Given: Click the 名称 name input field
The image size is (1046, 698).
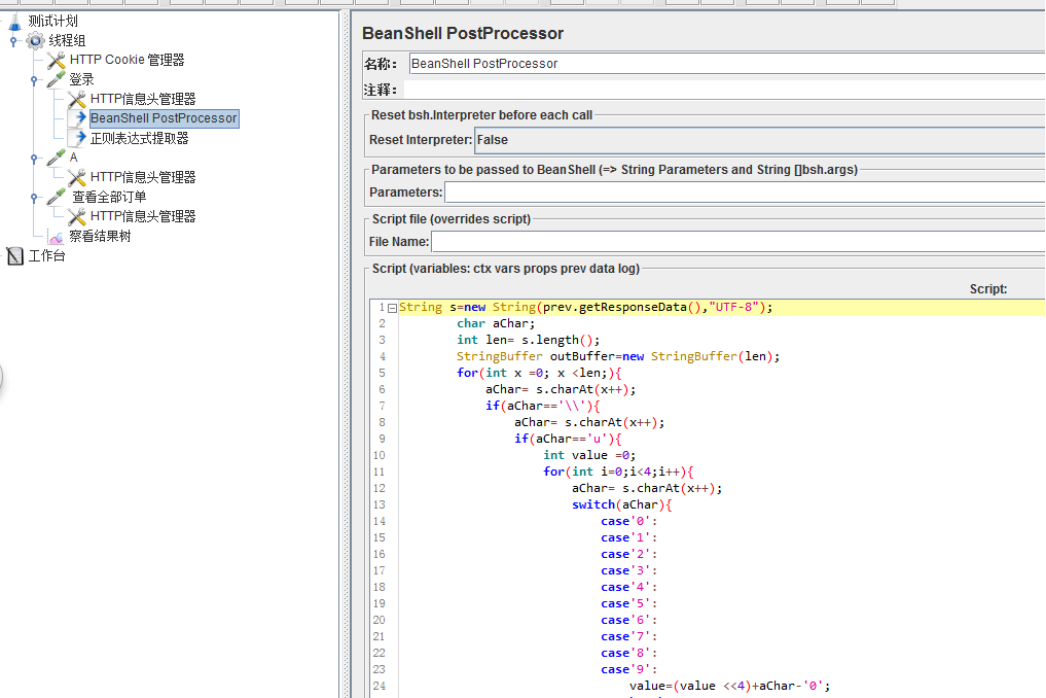Looking at the screenshot, I should click(x=727, y=63).
